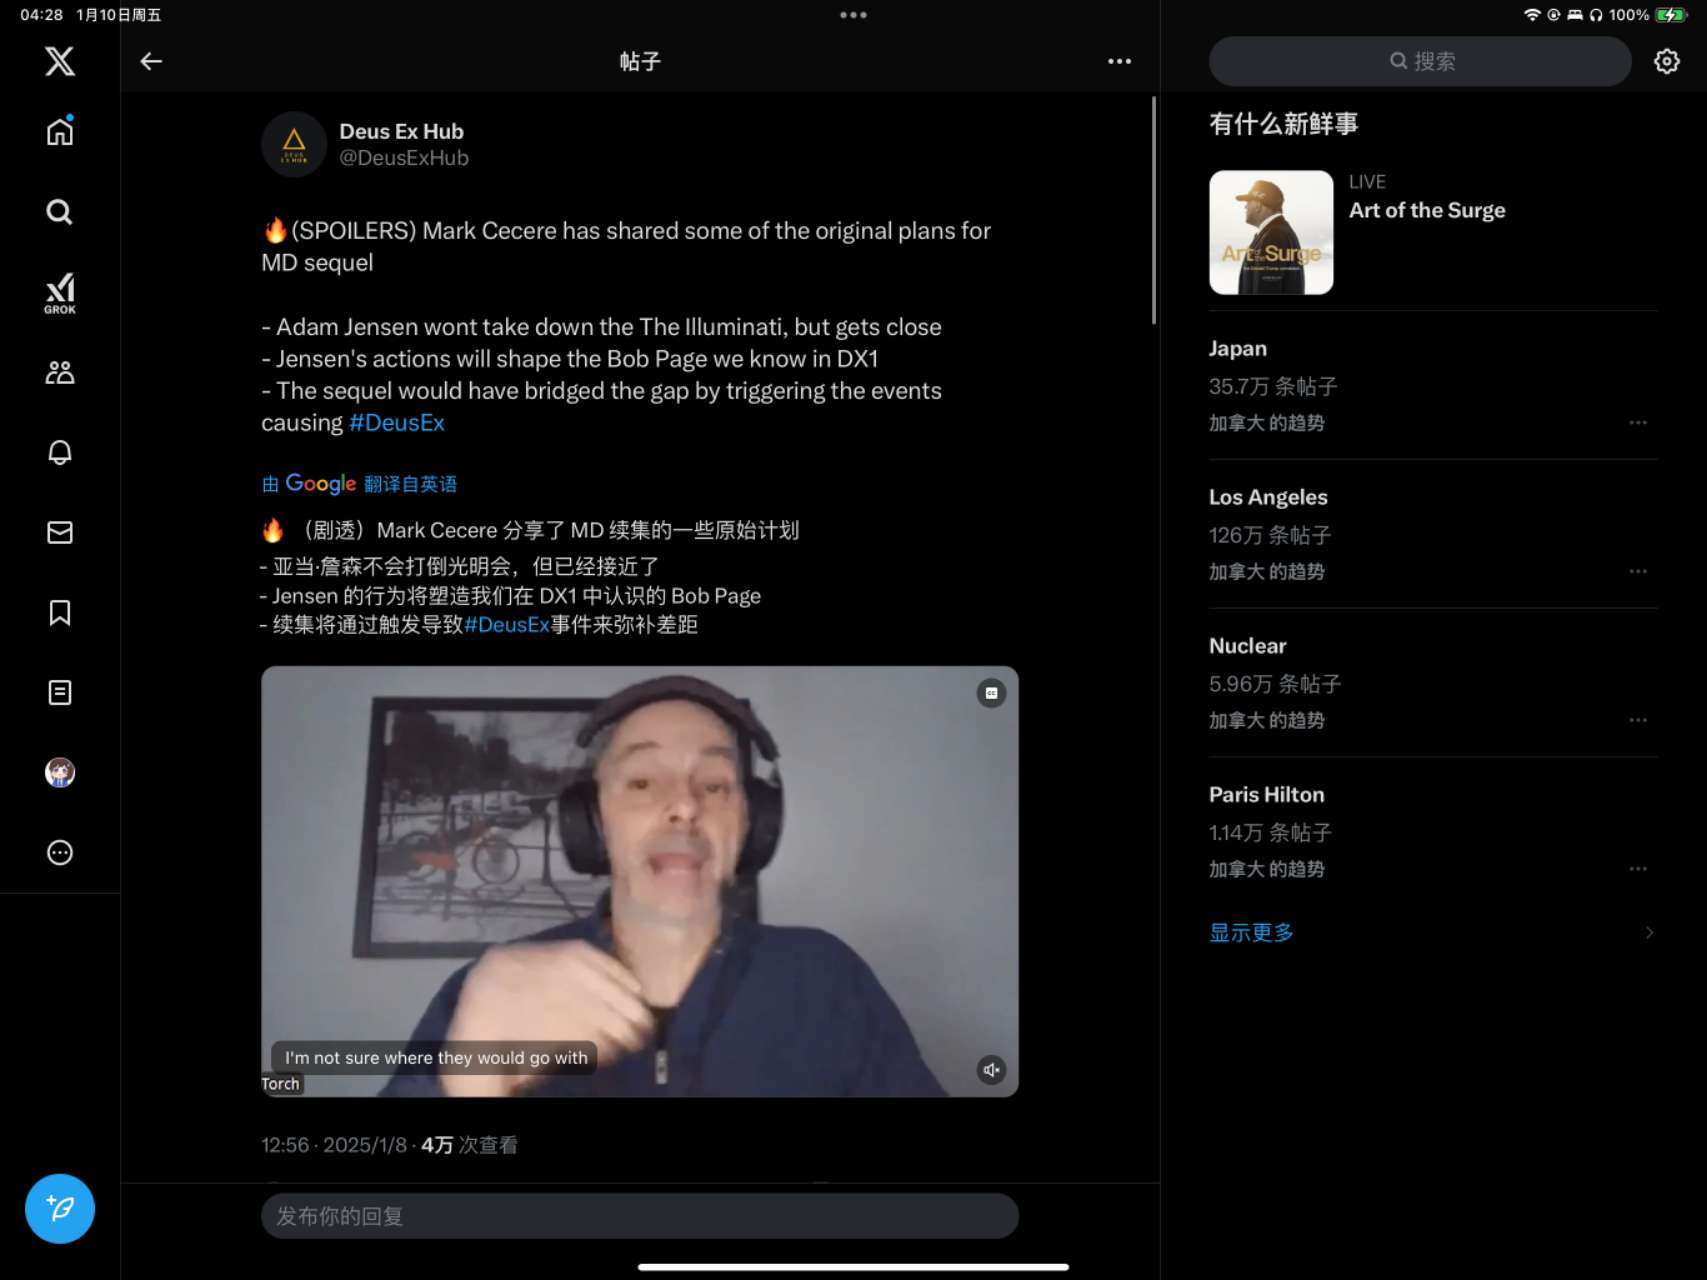Toggle video closed captions

[x=991, y=693]
